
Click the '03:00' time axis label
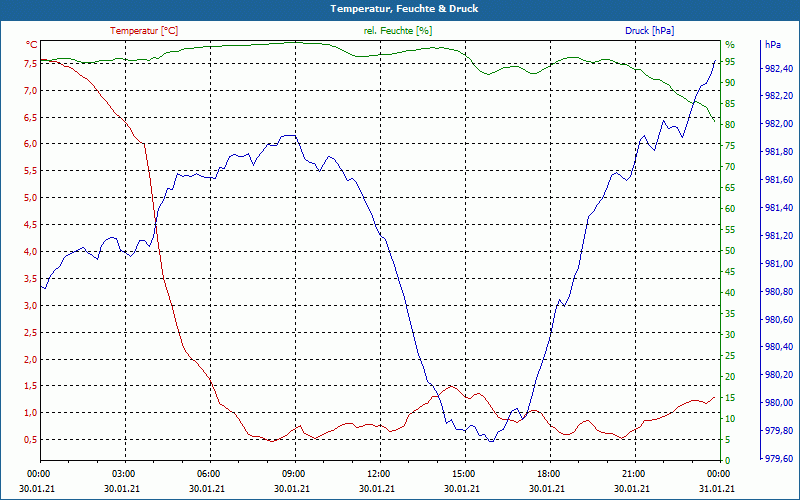[122, 474]
